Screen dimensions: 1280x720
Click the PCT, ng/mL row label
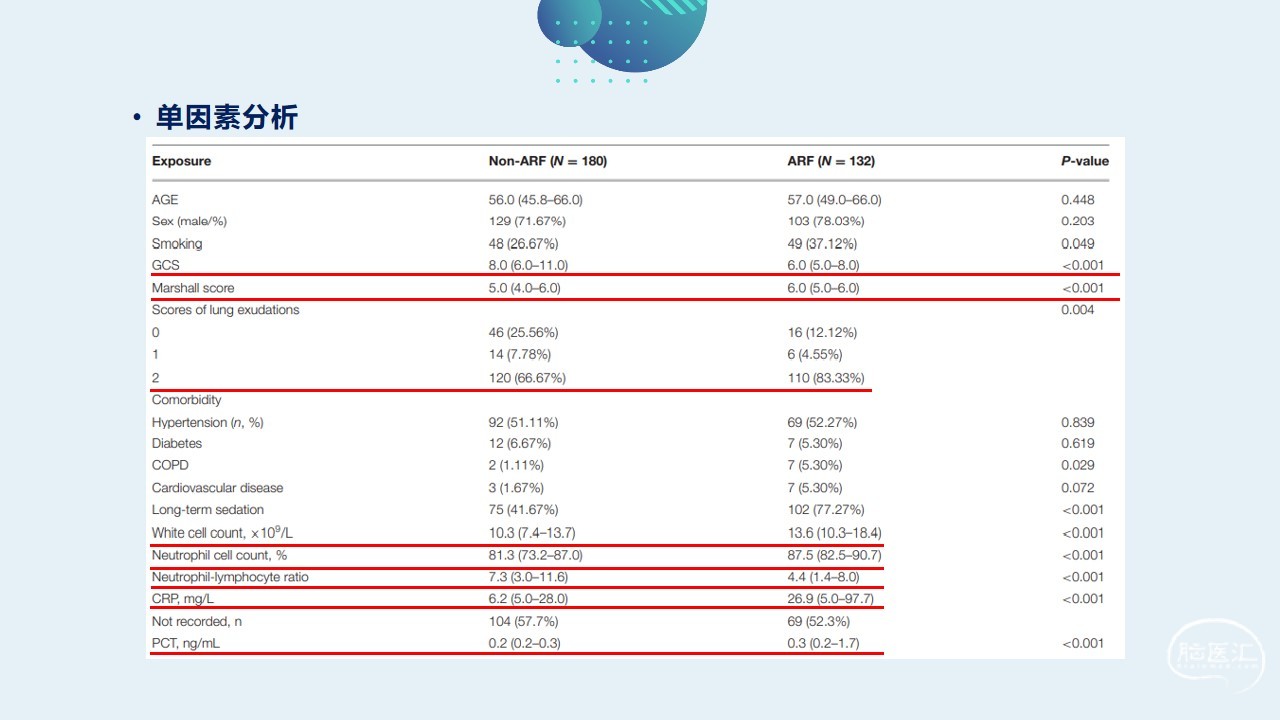[185, 644]
